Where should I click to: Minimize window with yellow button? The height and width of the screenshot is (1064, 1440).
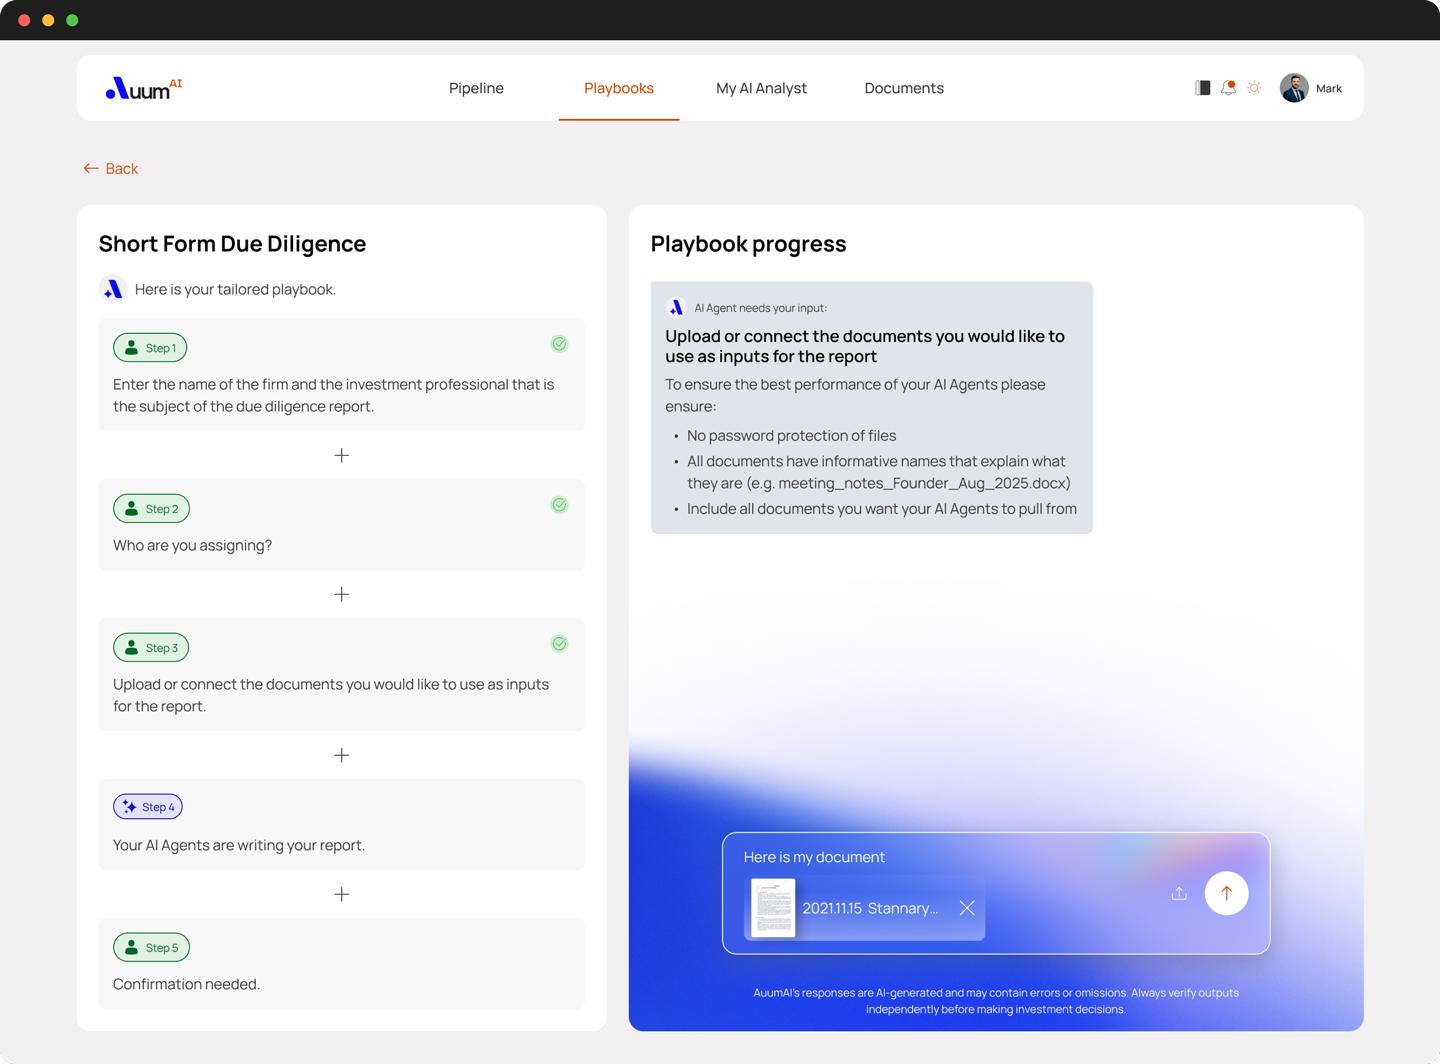pos(48,20)
